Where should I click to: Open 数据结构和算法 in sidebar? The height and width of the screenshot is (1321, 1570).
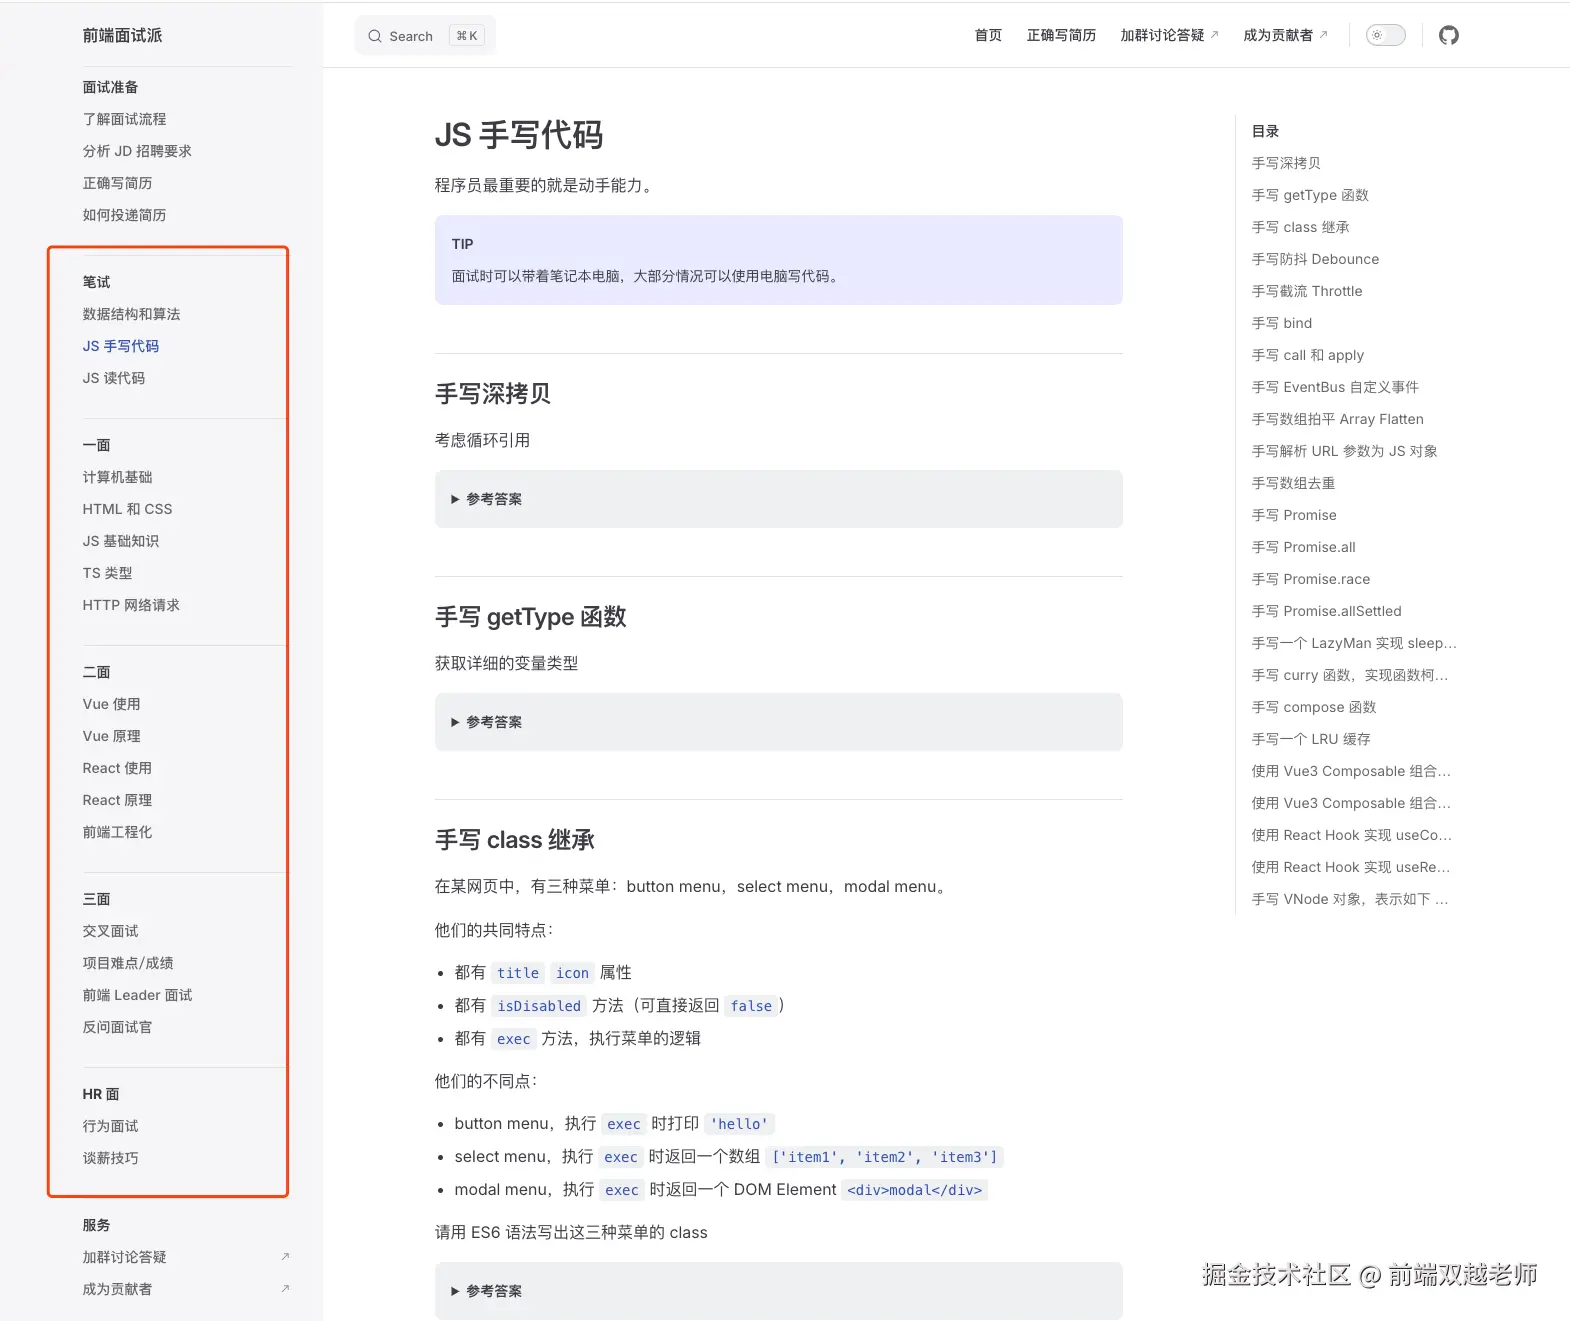point(131,314)
